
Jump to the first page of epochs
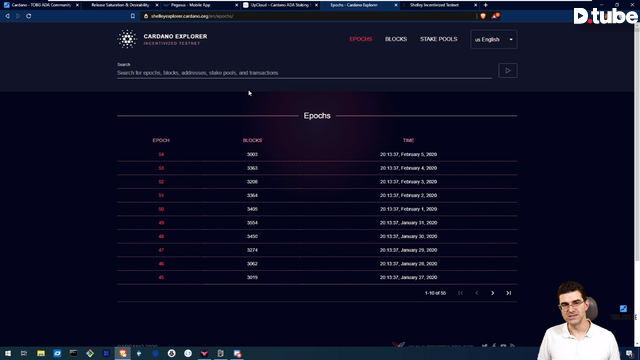460,293
